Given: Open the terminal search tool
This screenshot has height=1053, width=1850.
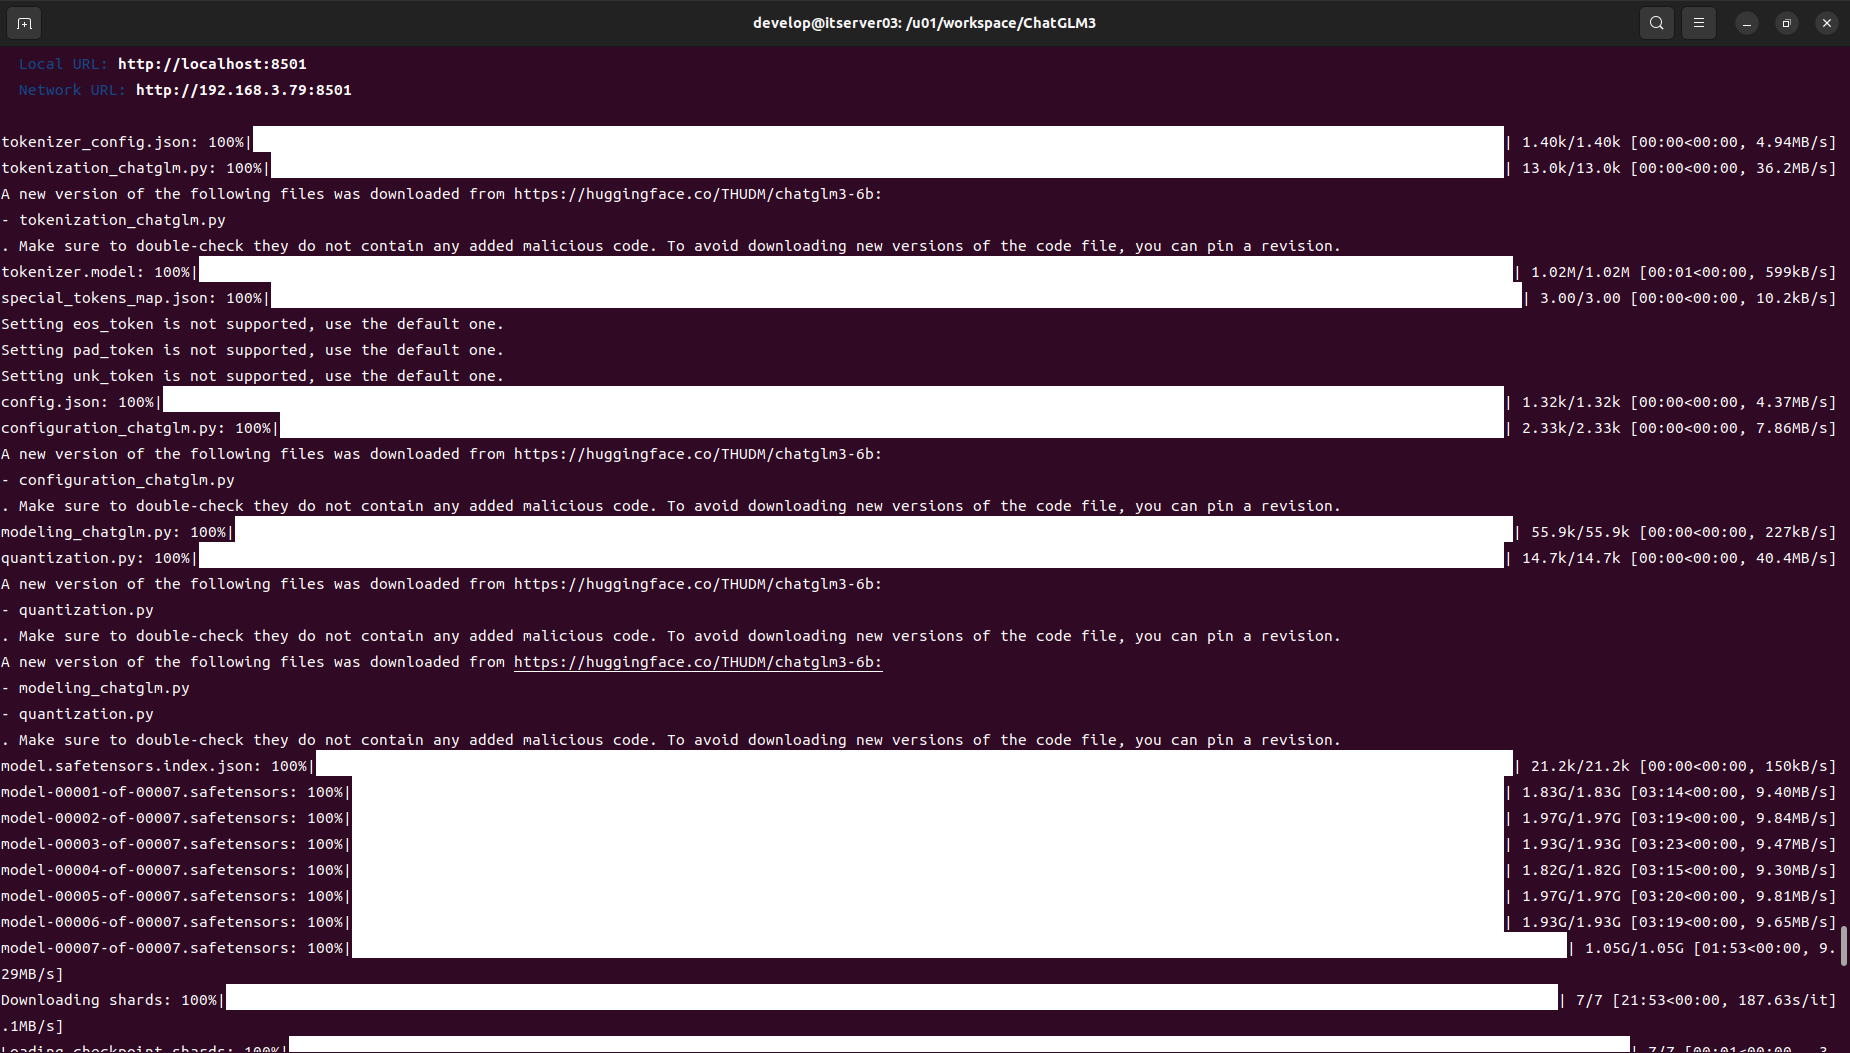Looking at the screenshot, I should 1657,22.
